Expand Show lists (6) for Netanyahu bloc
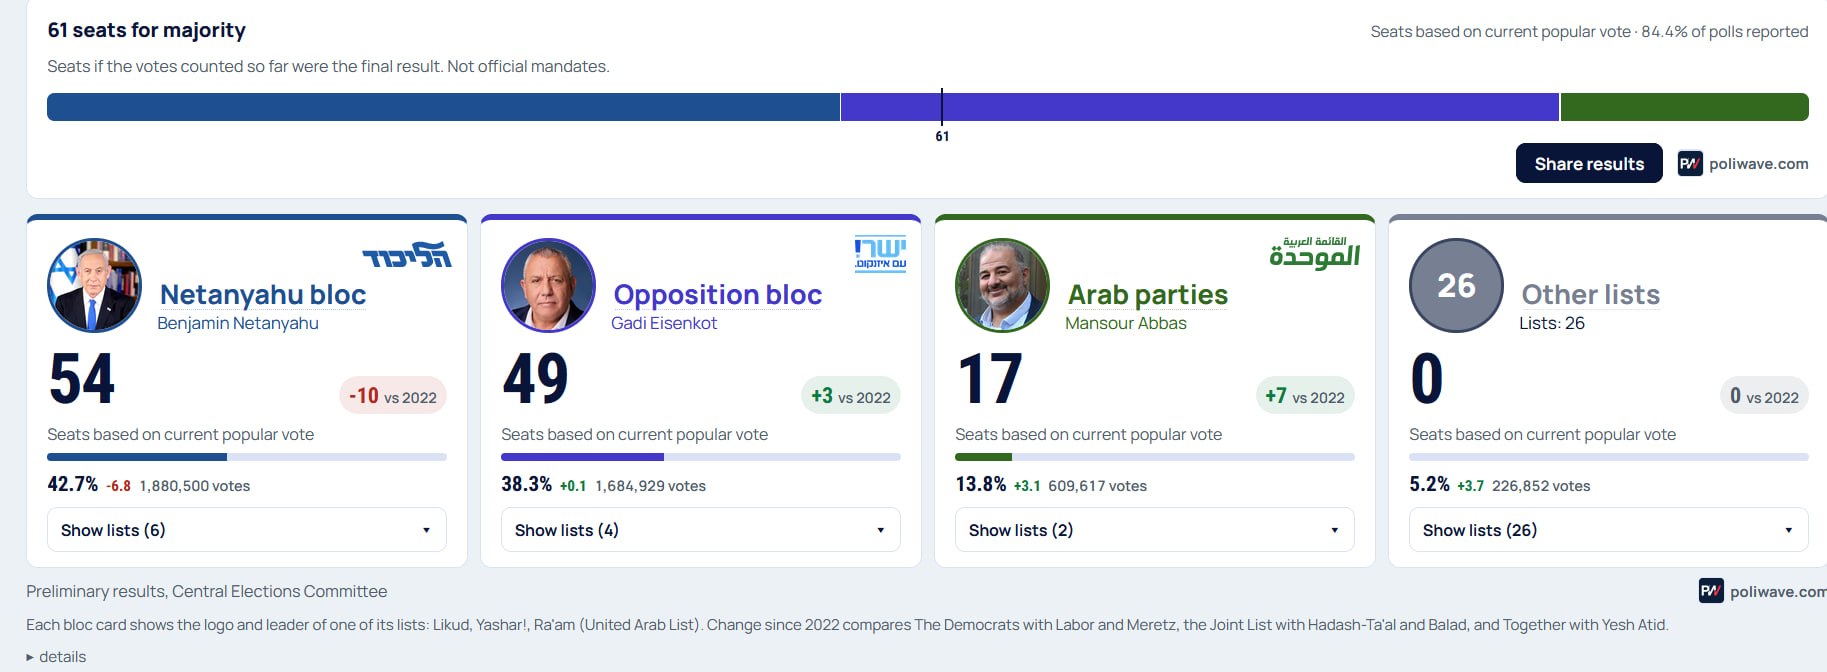Screen dimensions: 1827x672 point(247,530)
